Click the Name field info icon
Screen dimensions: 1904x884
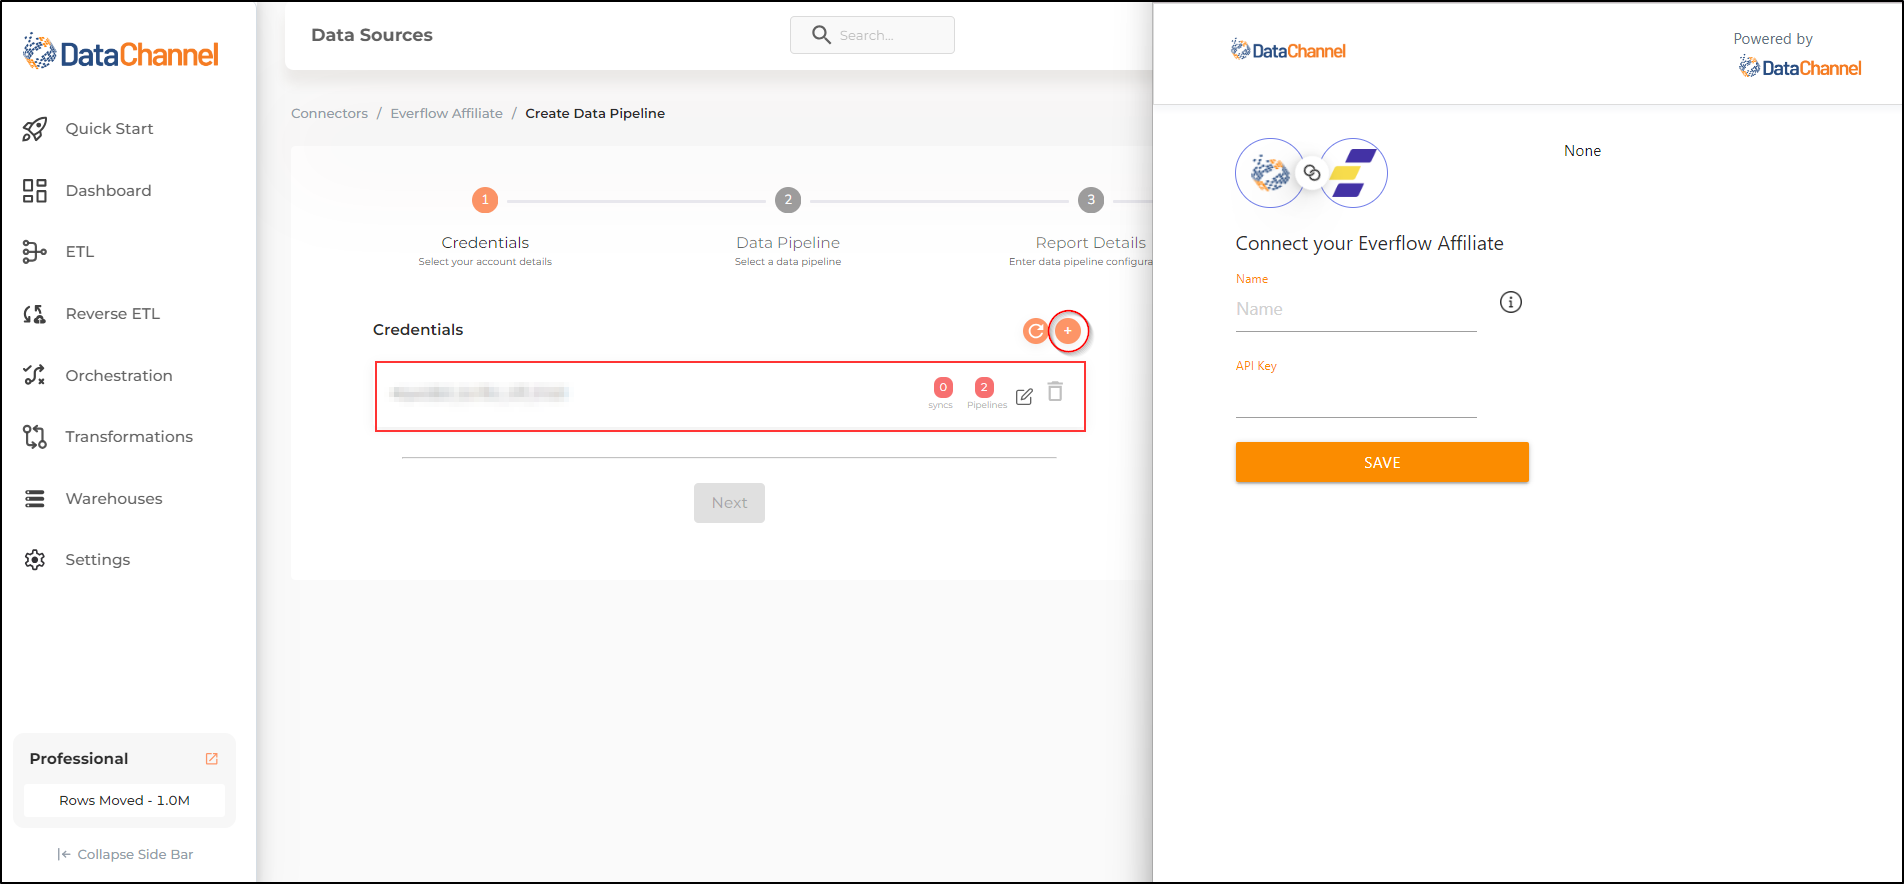coord(1511,302)
